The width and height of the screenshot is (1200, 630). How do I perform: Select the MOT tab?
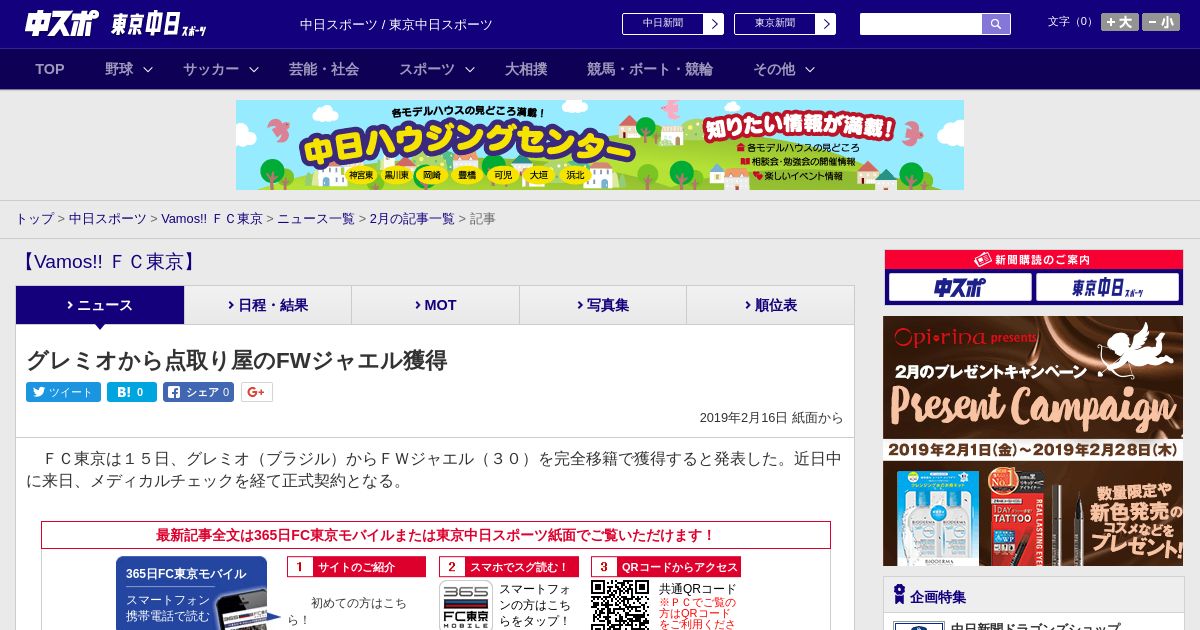point(435,305)
